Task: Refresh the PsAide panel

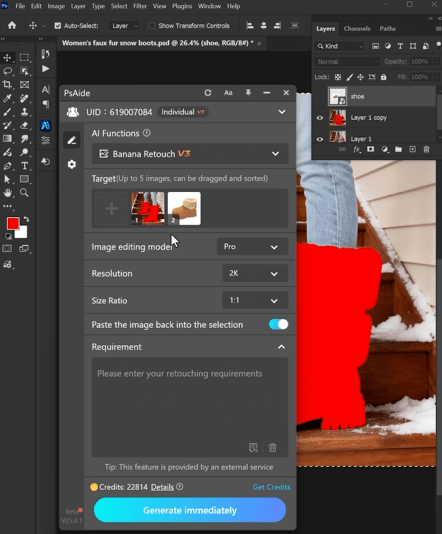Action: coord(208,93)
